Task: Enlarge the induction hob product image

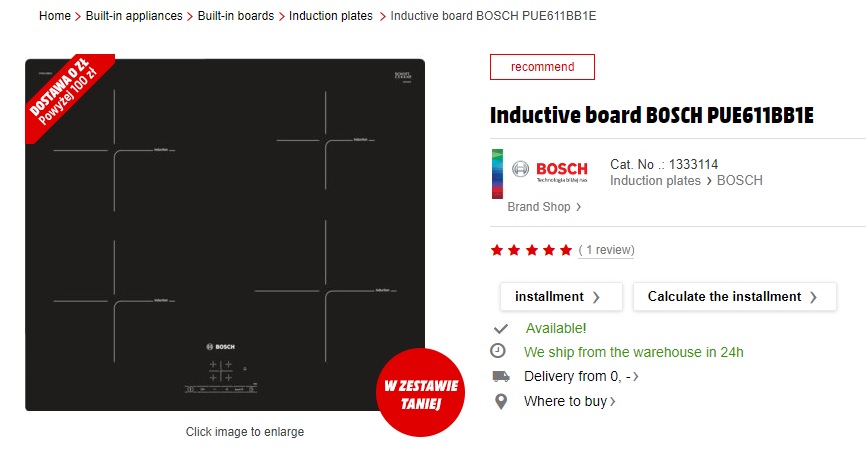Action: point(225,235)
